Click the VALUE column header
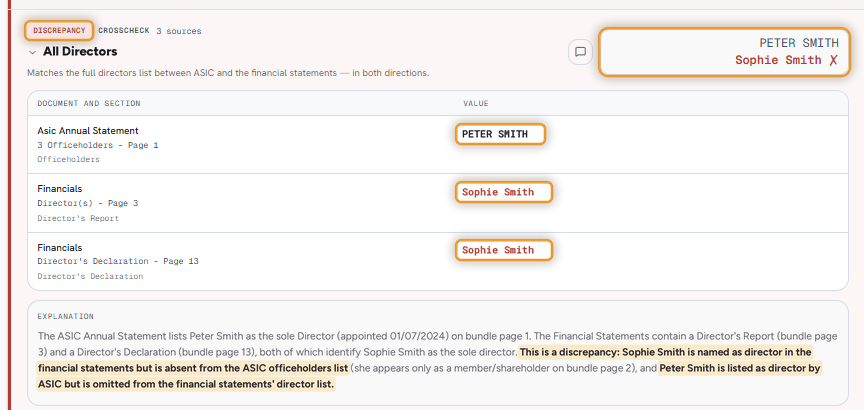864x410 pixels. click(x=476, y=104)
